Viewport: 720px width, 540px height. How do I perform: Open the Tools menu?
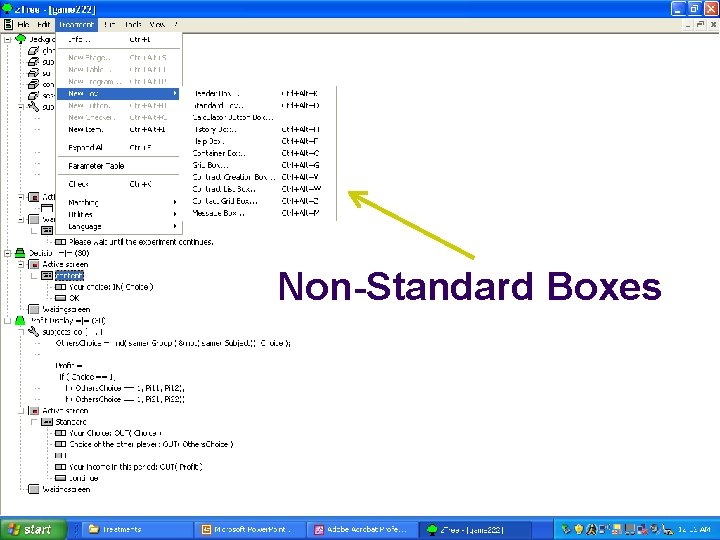click(133, 24)
